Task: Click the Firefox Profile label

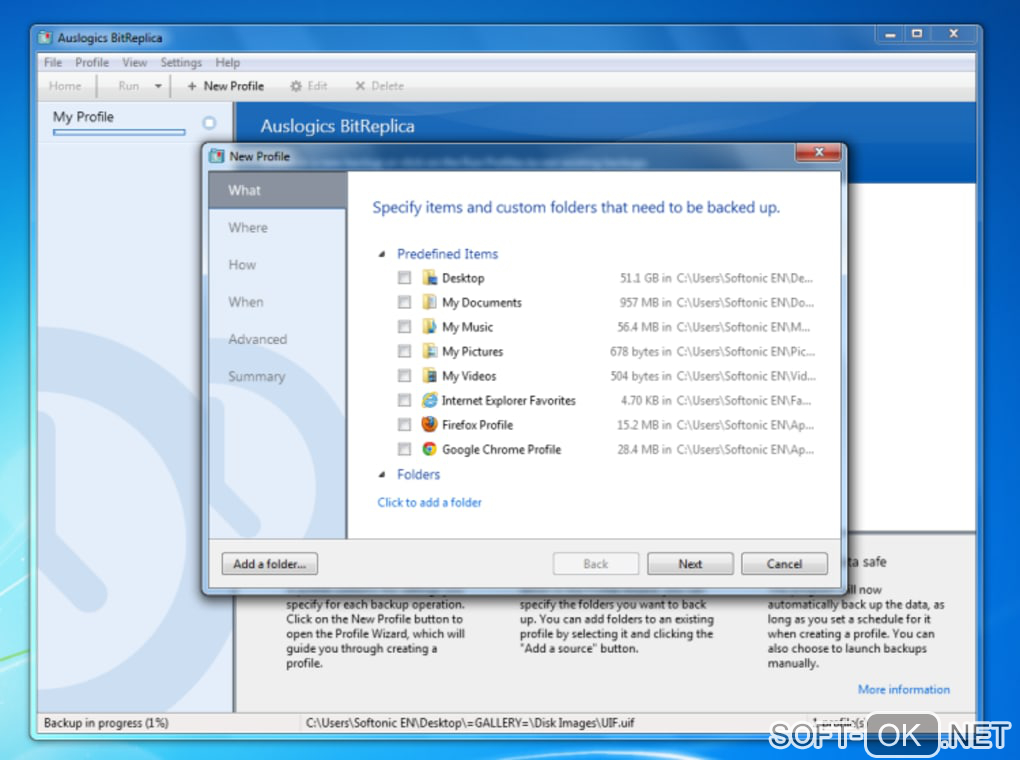Action: [477, 425]
